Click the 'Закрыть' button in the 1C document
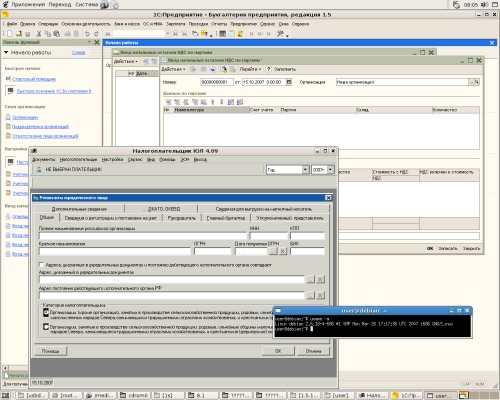 coord(471,248)
